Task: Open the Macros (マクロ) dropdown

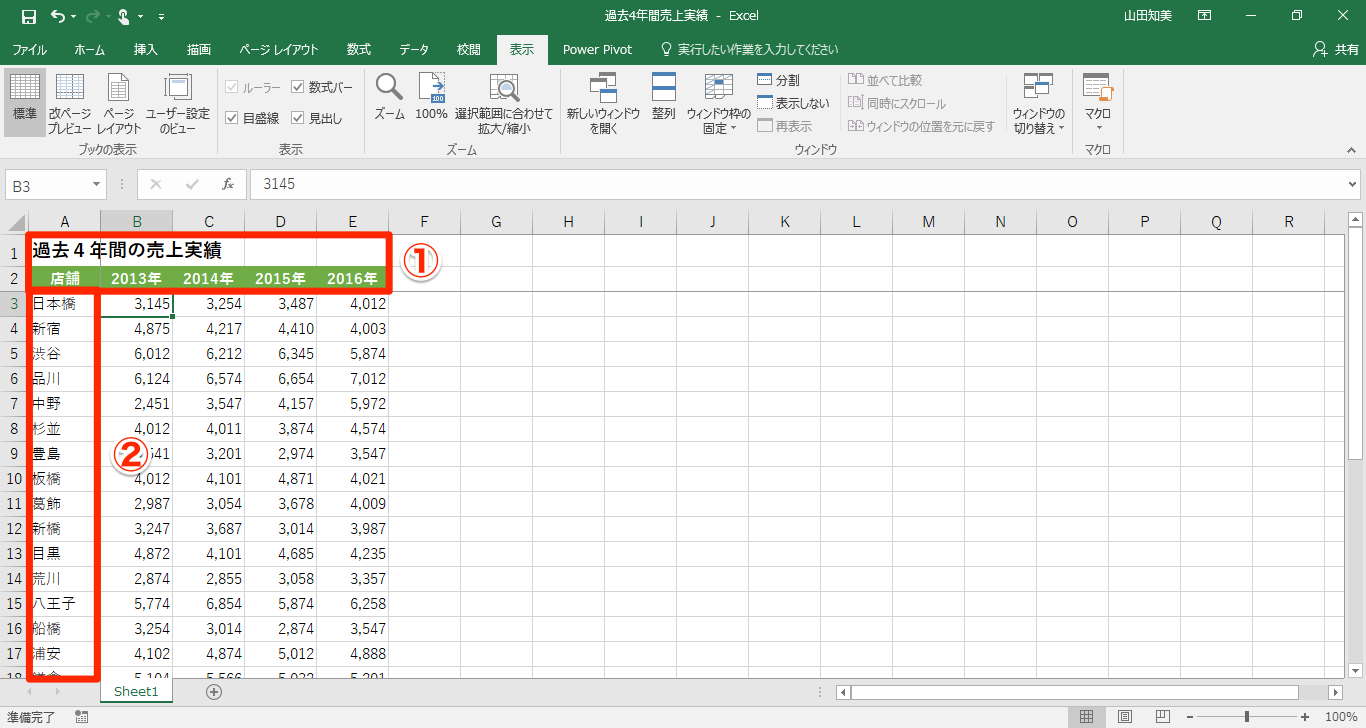Action: 1098,104
